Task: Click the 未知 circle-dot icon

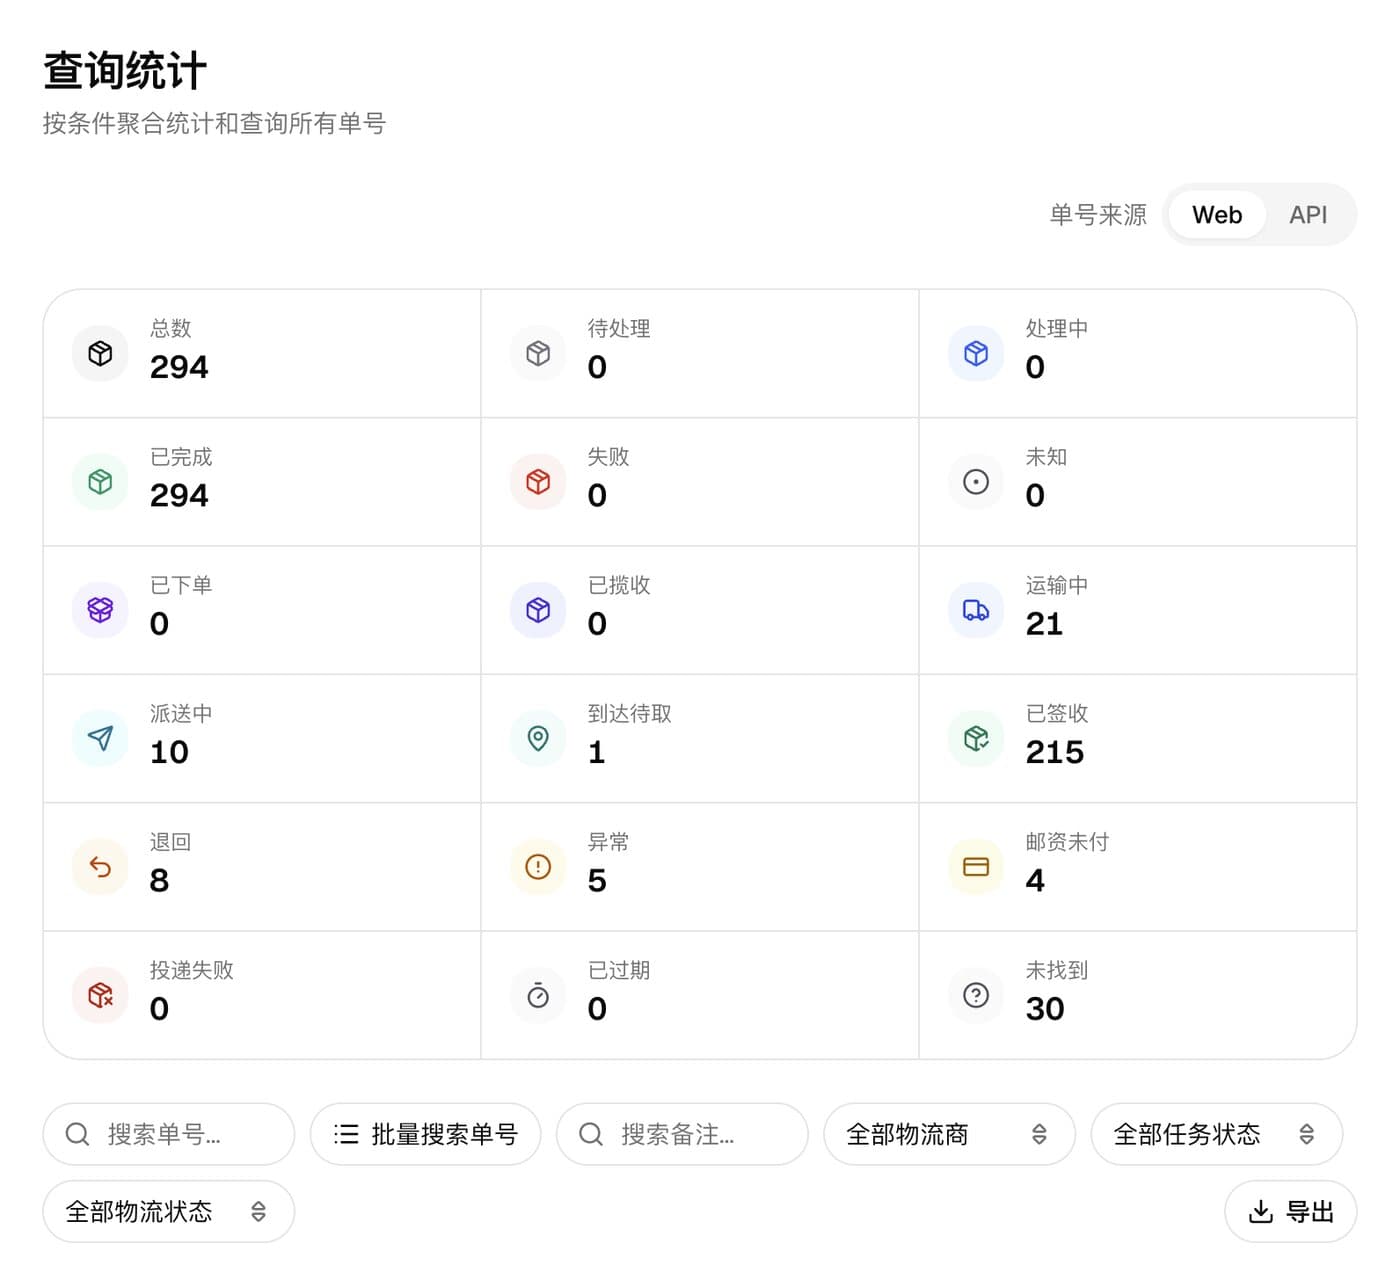Action: click(976, 482)
